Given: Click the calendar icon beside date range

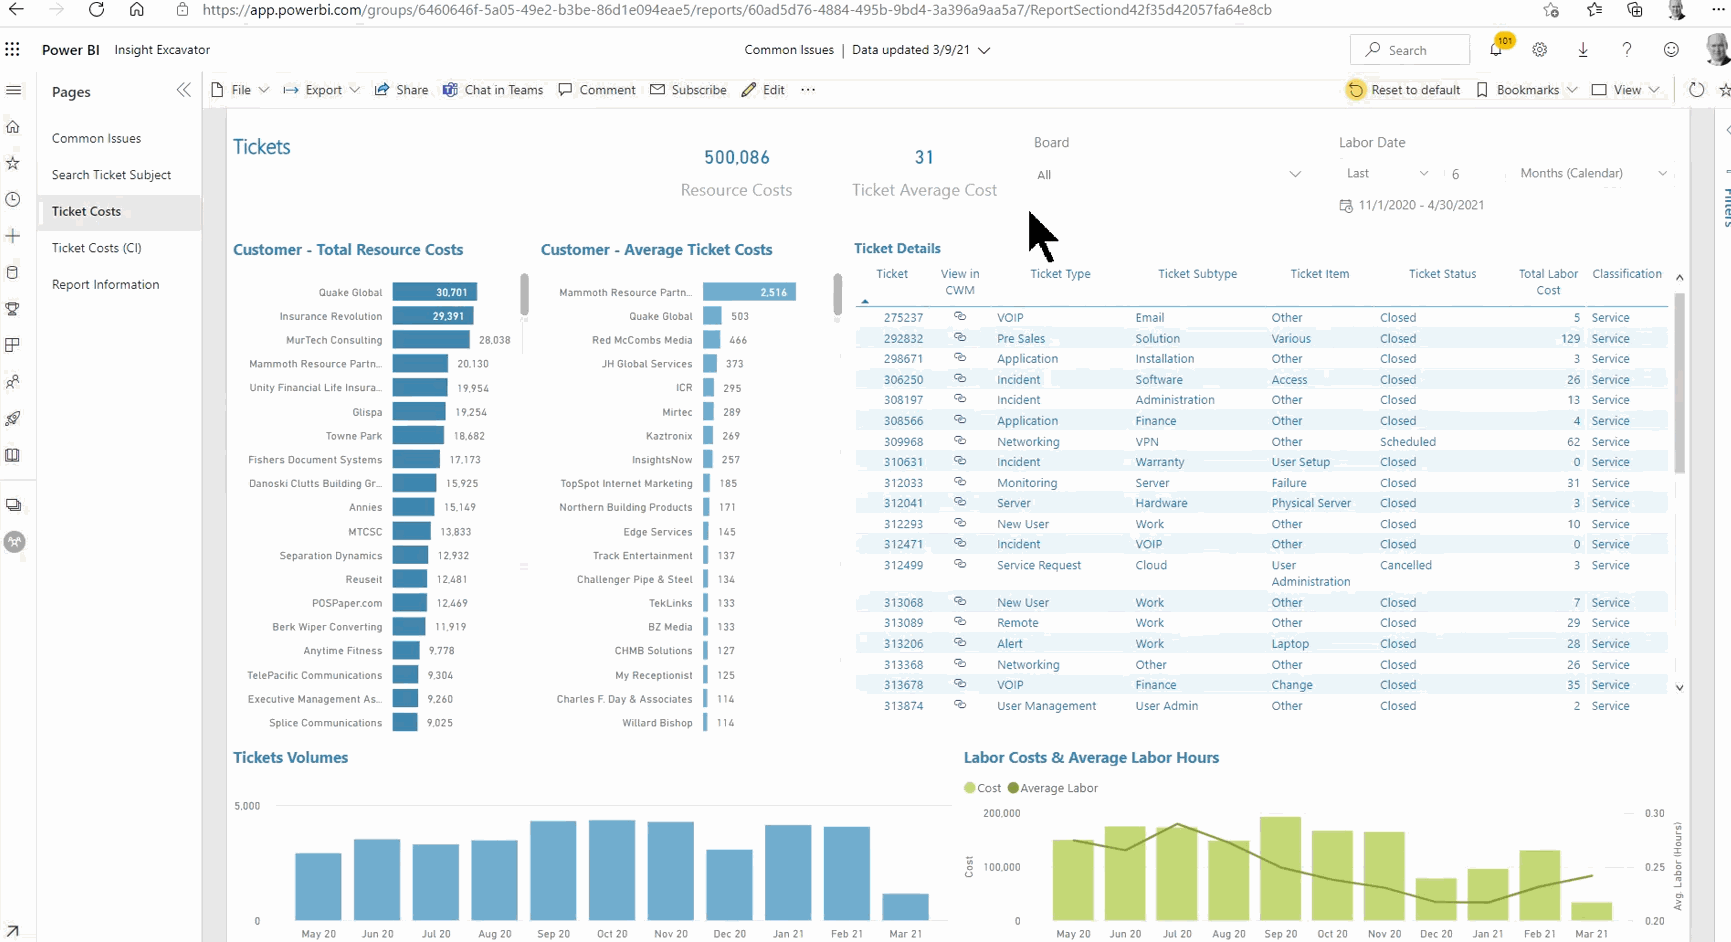Looking at the screenshot, I should pos(1346,205).
